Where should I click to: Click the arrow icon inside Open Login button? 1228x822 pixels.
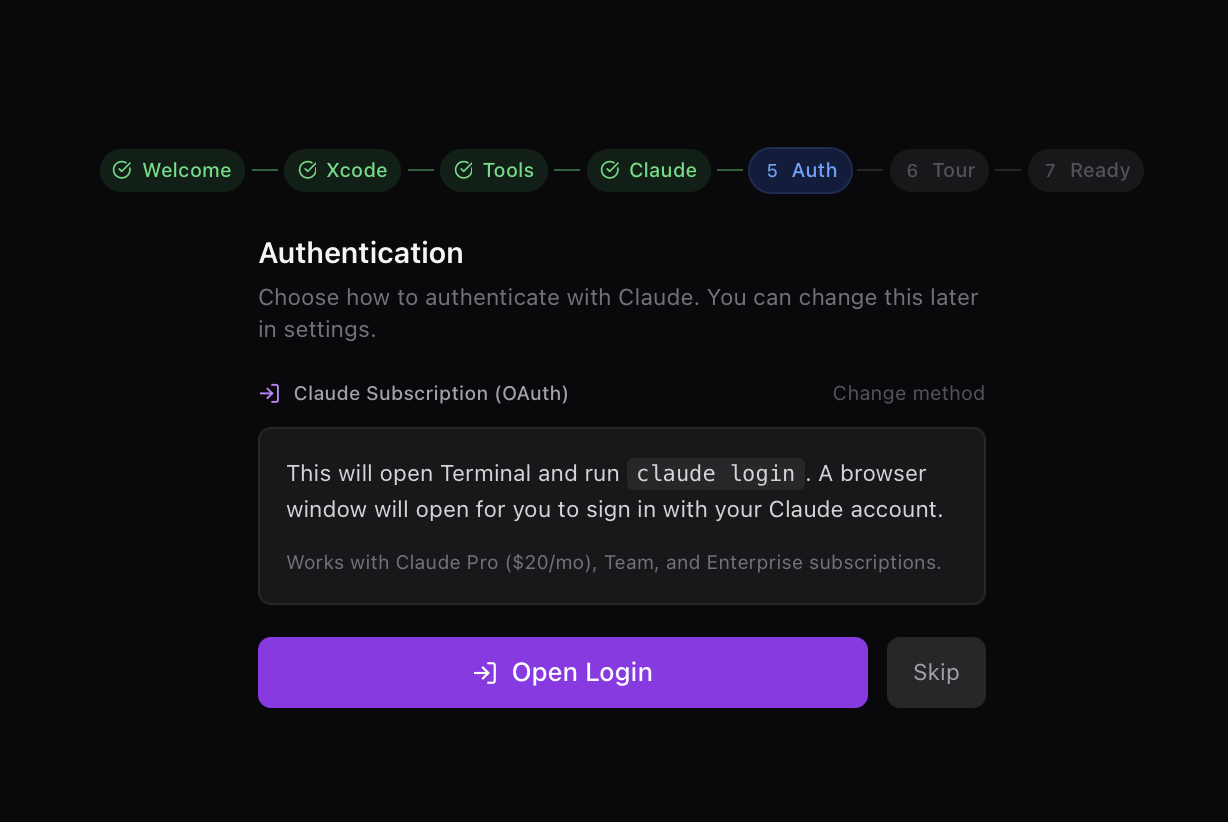tap(487, 672)
